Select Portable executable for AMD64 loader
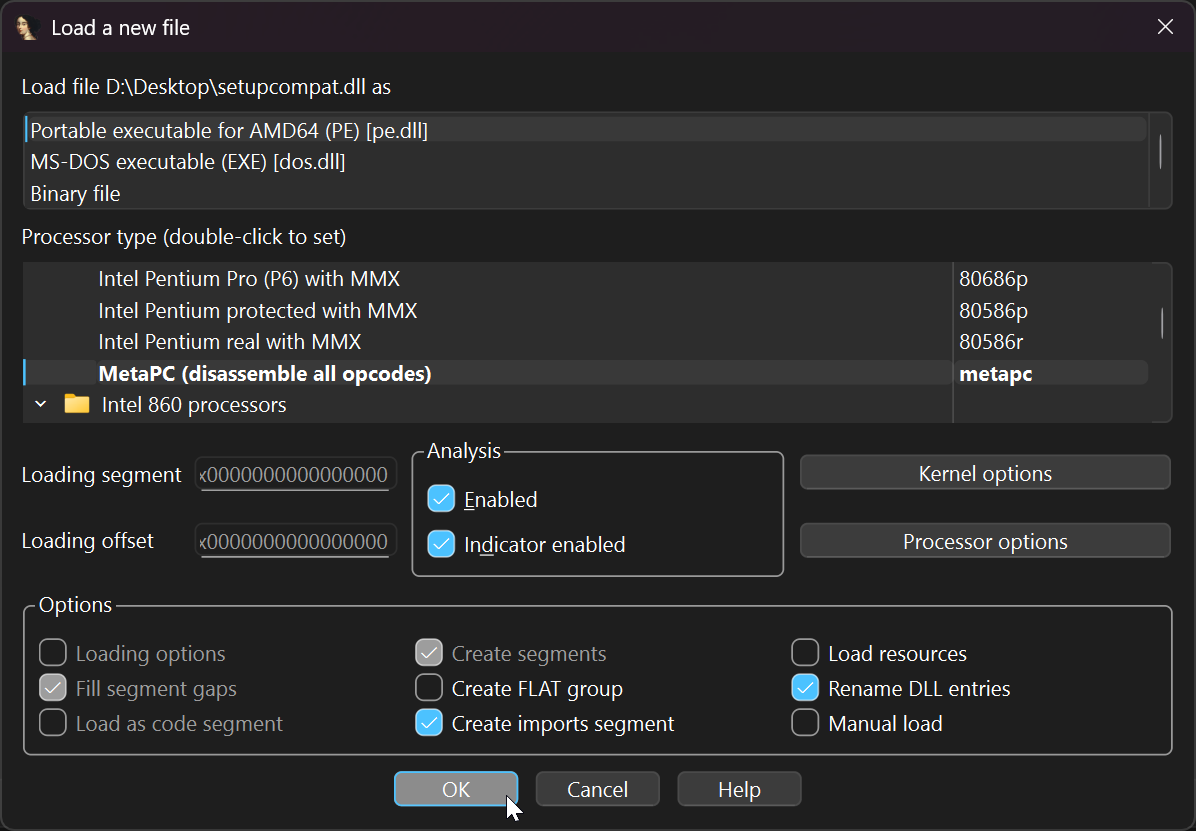This screenshot has width=1196, height=831. (230, 129)
